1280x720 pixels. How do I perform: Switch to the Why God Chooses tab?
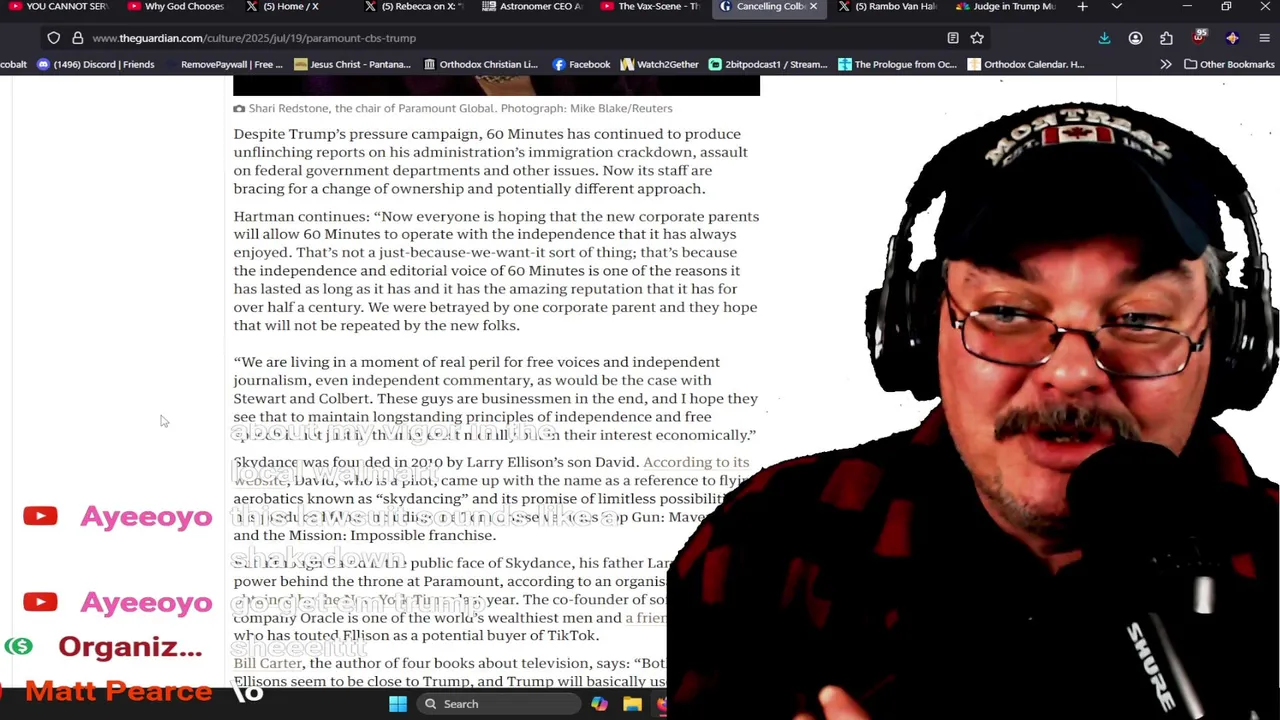176,7
